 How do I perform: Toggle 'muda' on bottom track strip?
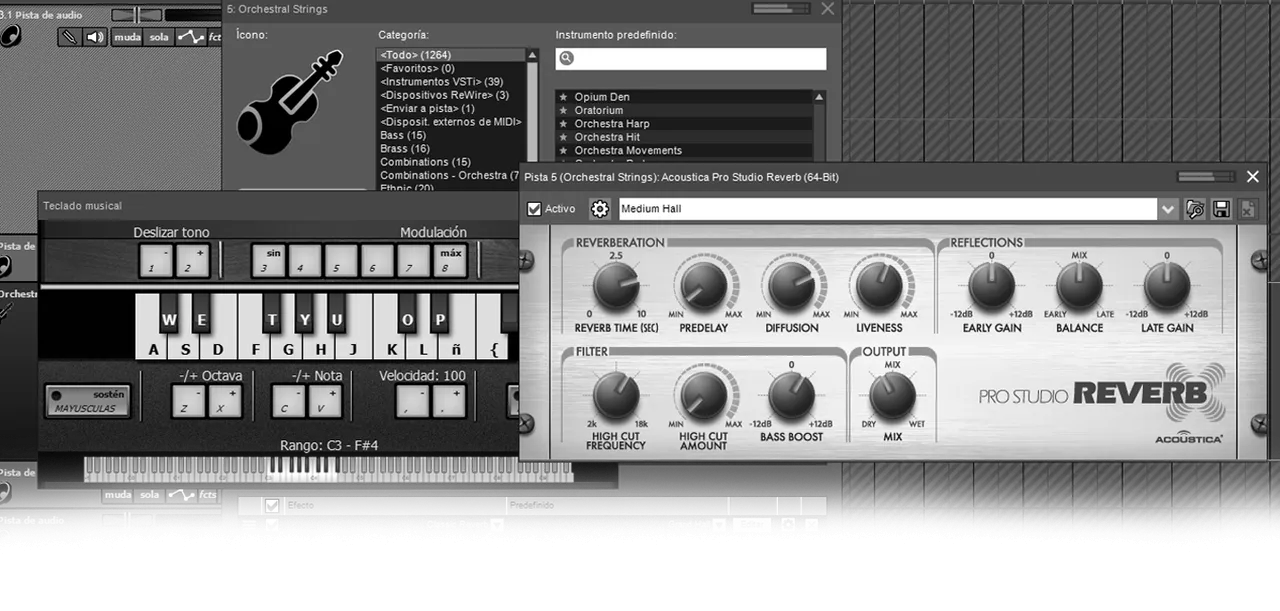pos(118,494)
